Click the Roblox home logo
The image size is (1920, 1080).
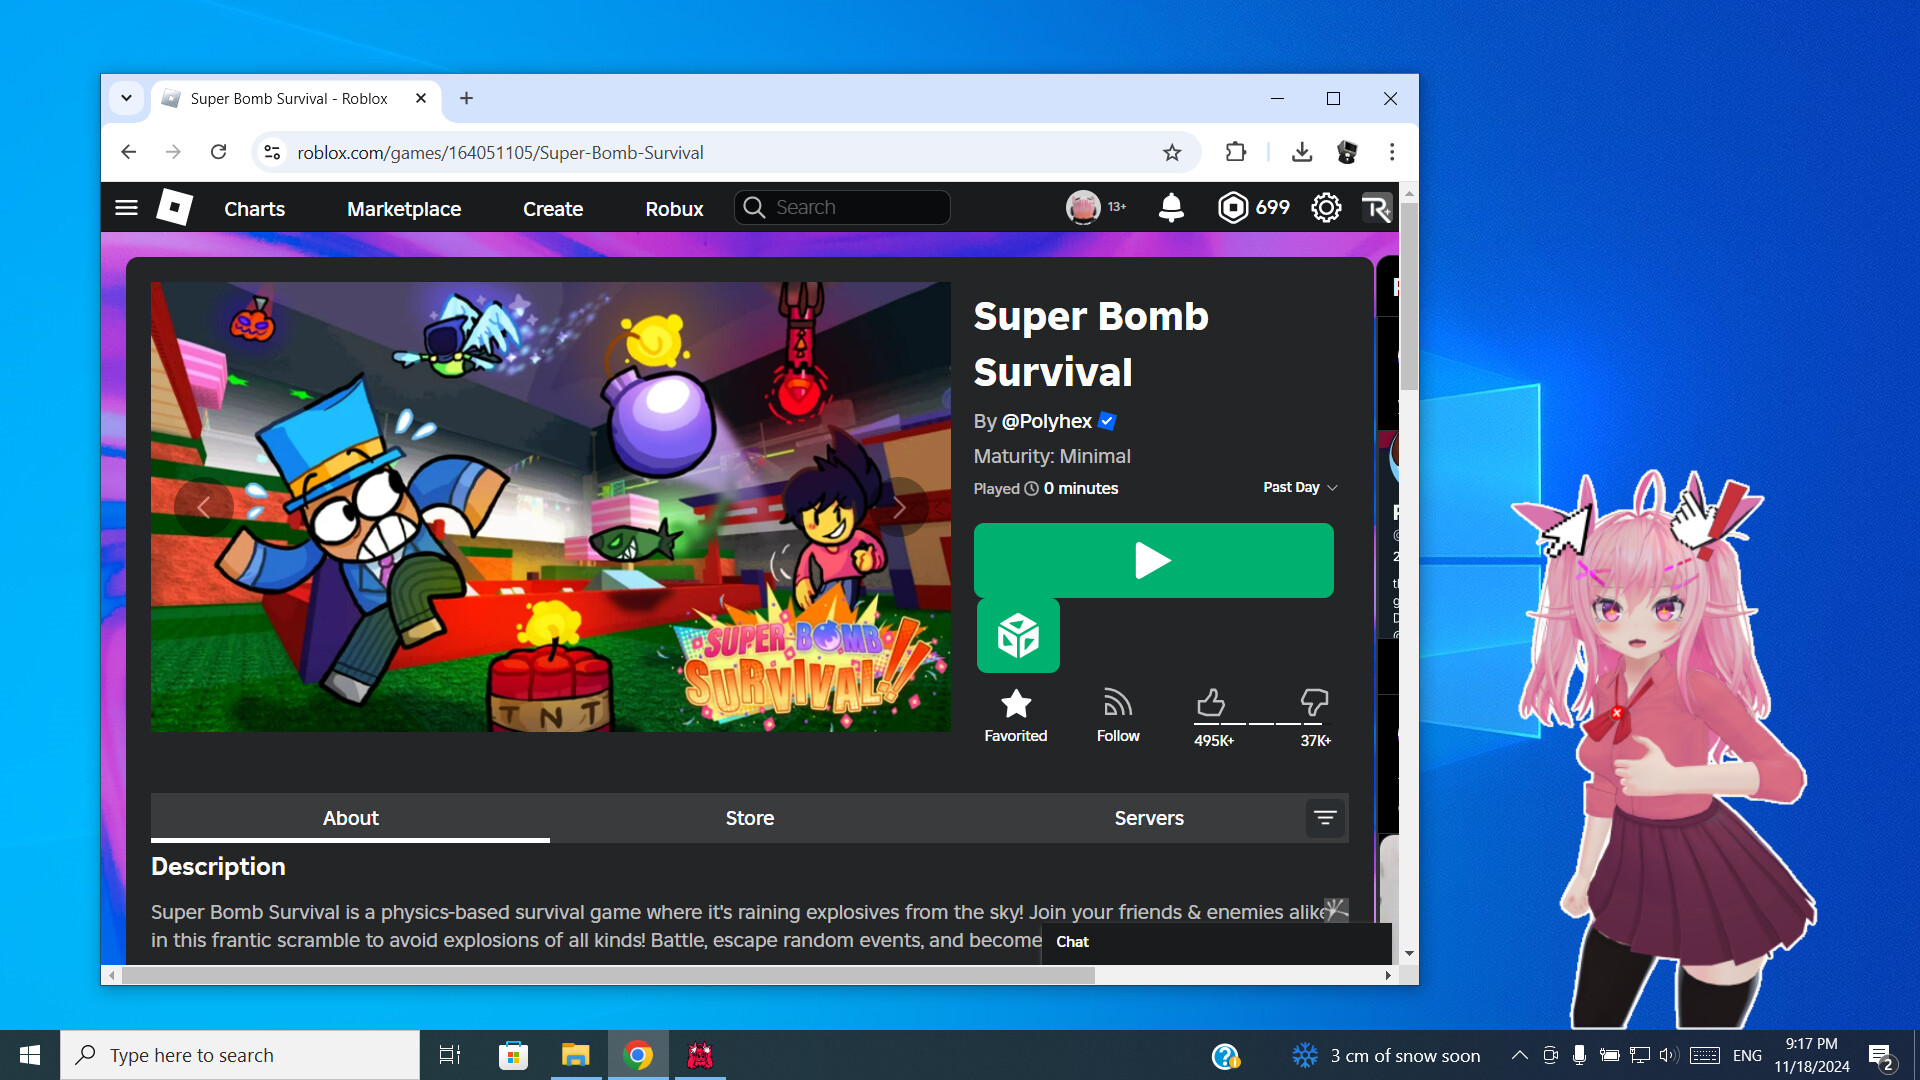(173, 207)
